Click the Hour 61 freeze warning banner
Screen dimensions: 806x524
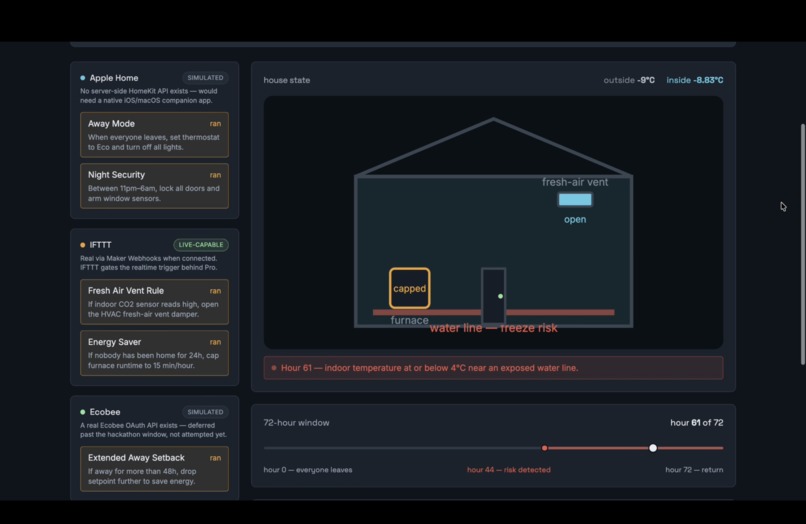click(493, 368)
